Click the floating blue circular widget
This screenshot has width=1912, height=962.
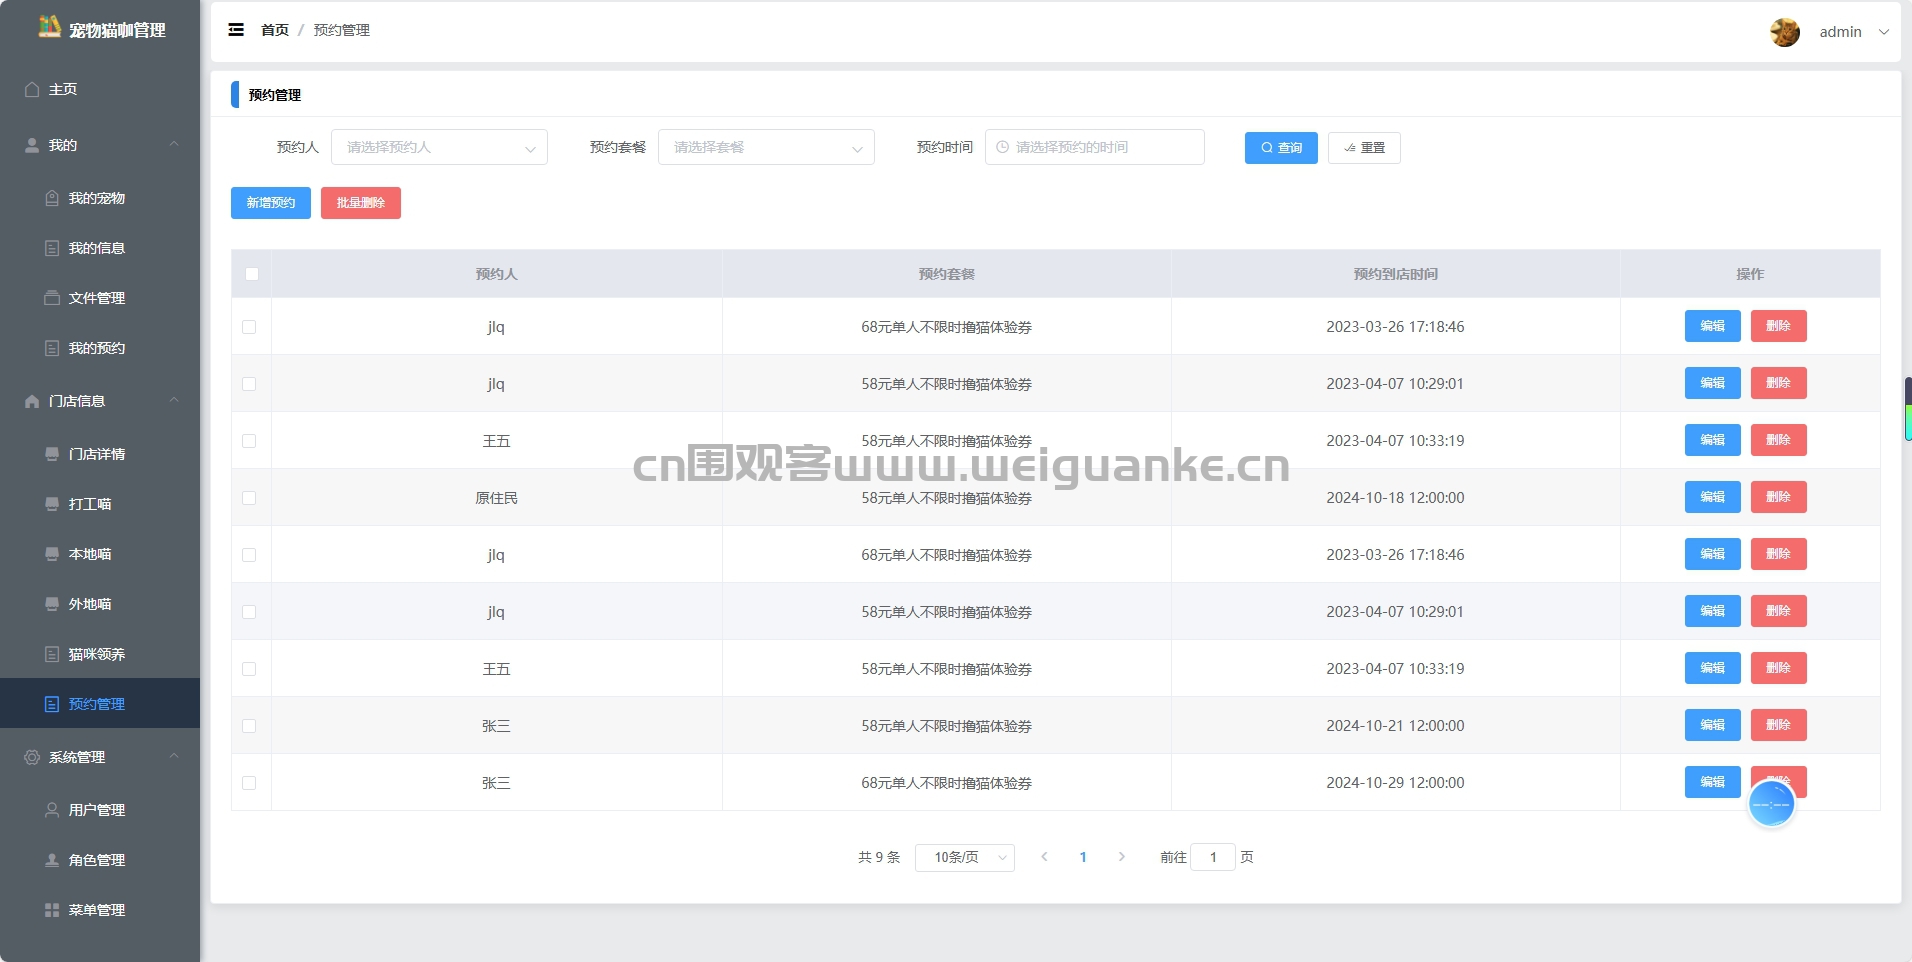point(1771,804)
